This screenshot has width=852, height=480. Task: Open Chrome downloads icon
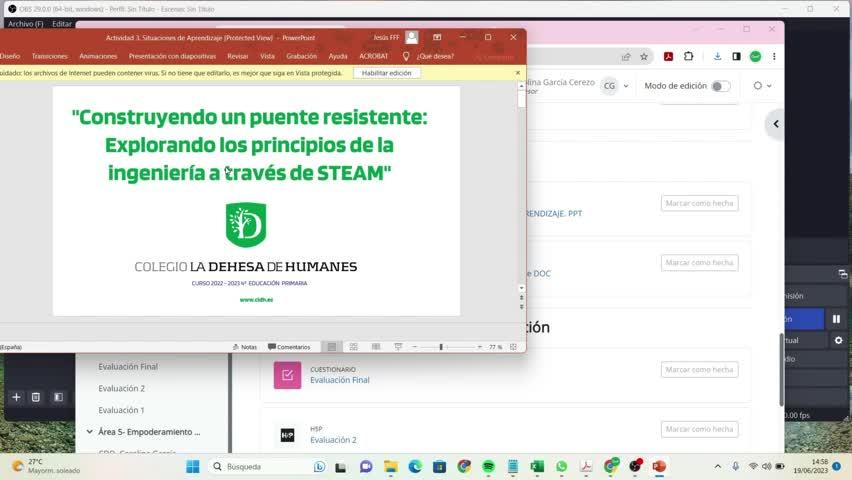(717, 57)
